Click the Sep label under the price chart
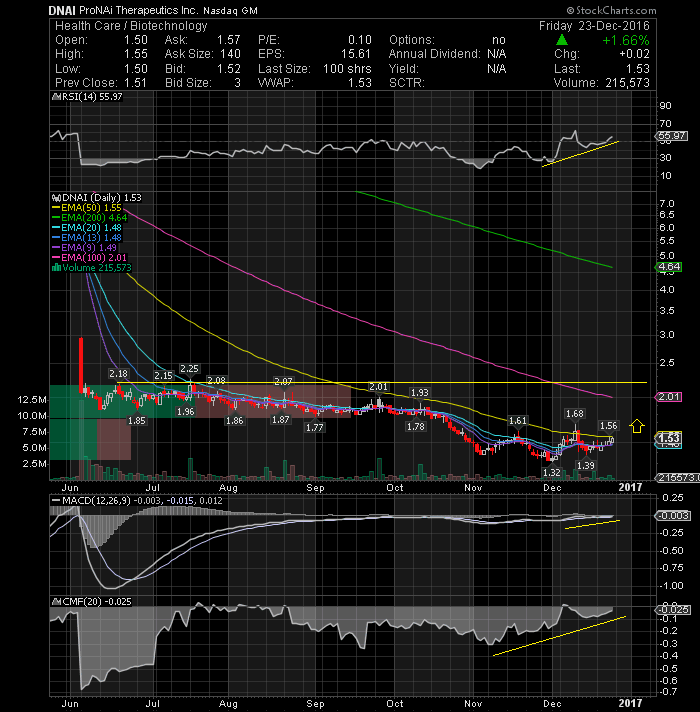 click(x=315, y=488)
